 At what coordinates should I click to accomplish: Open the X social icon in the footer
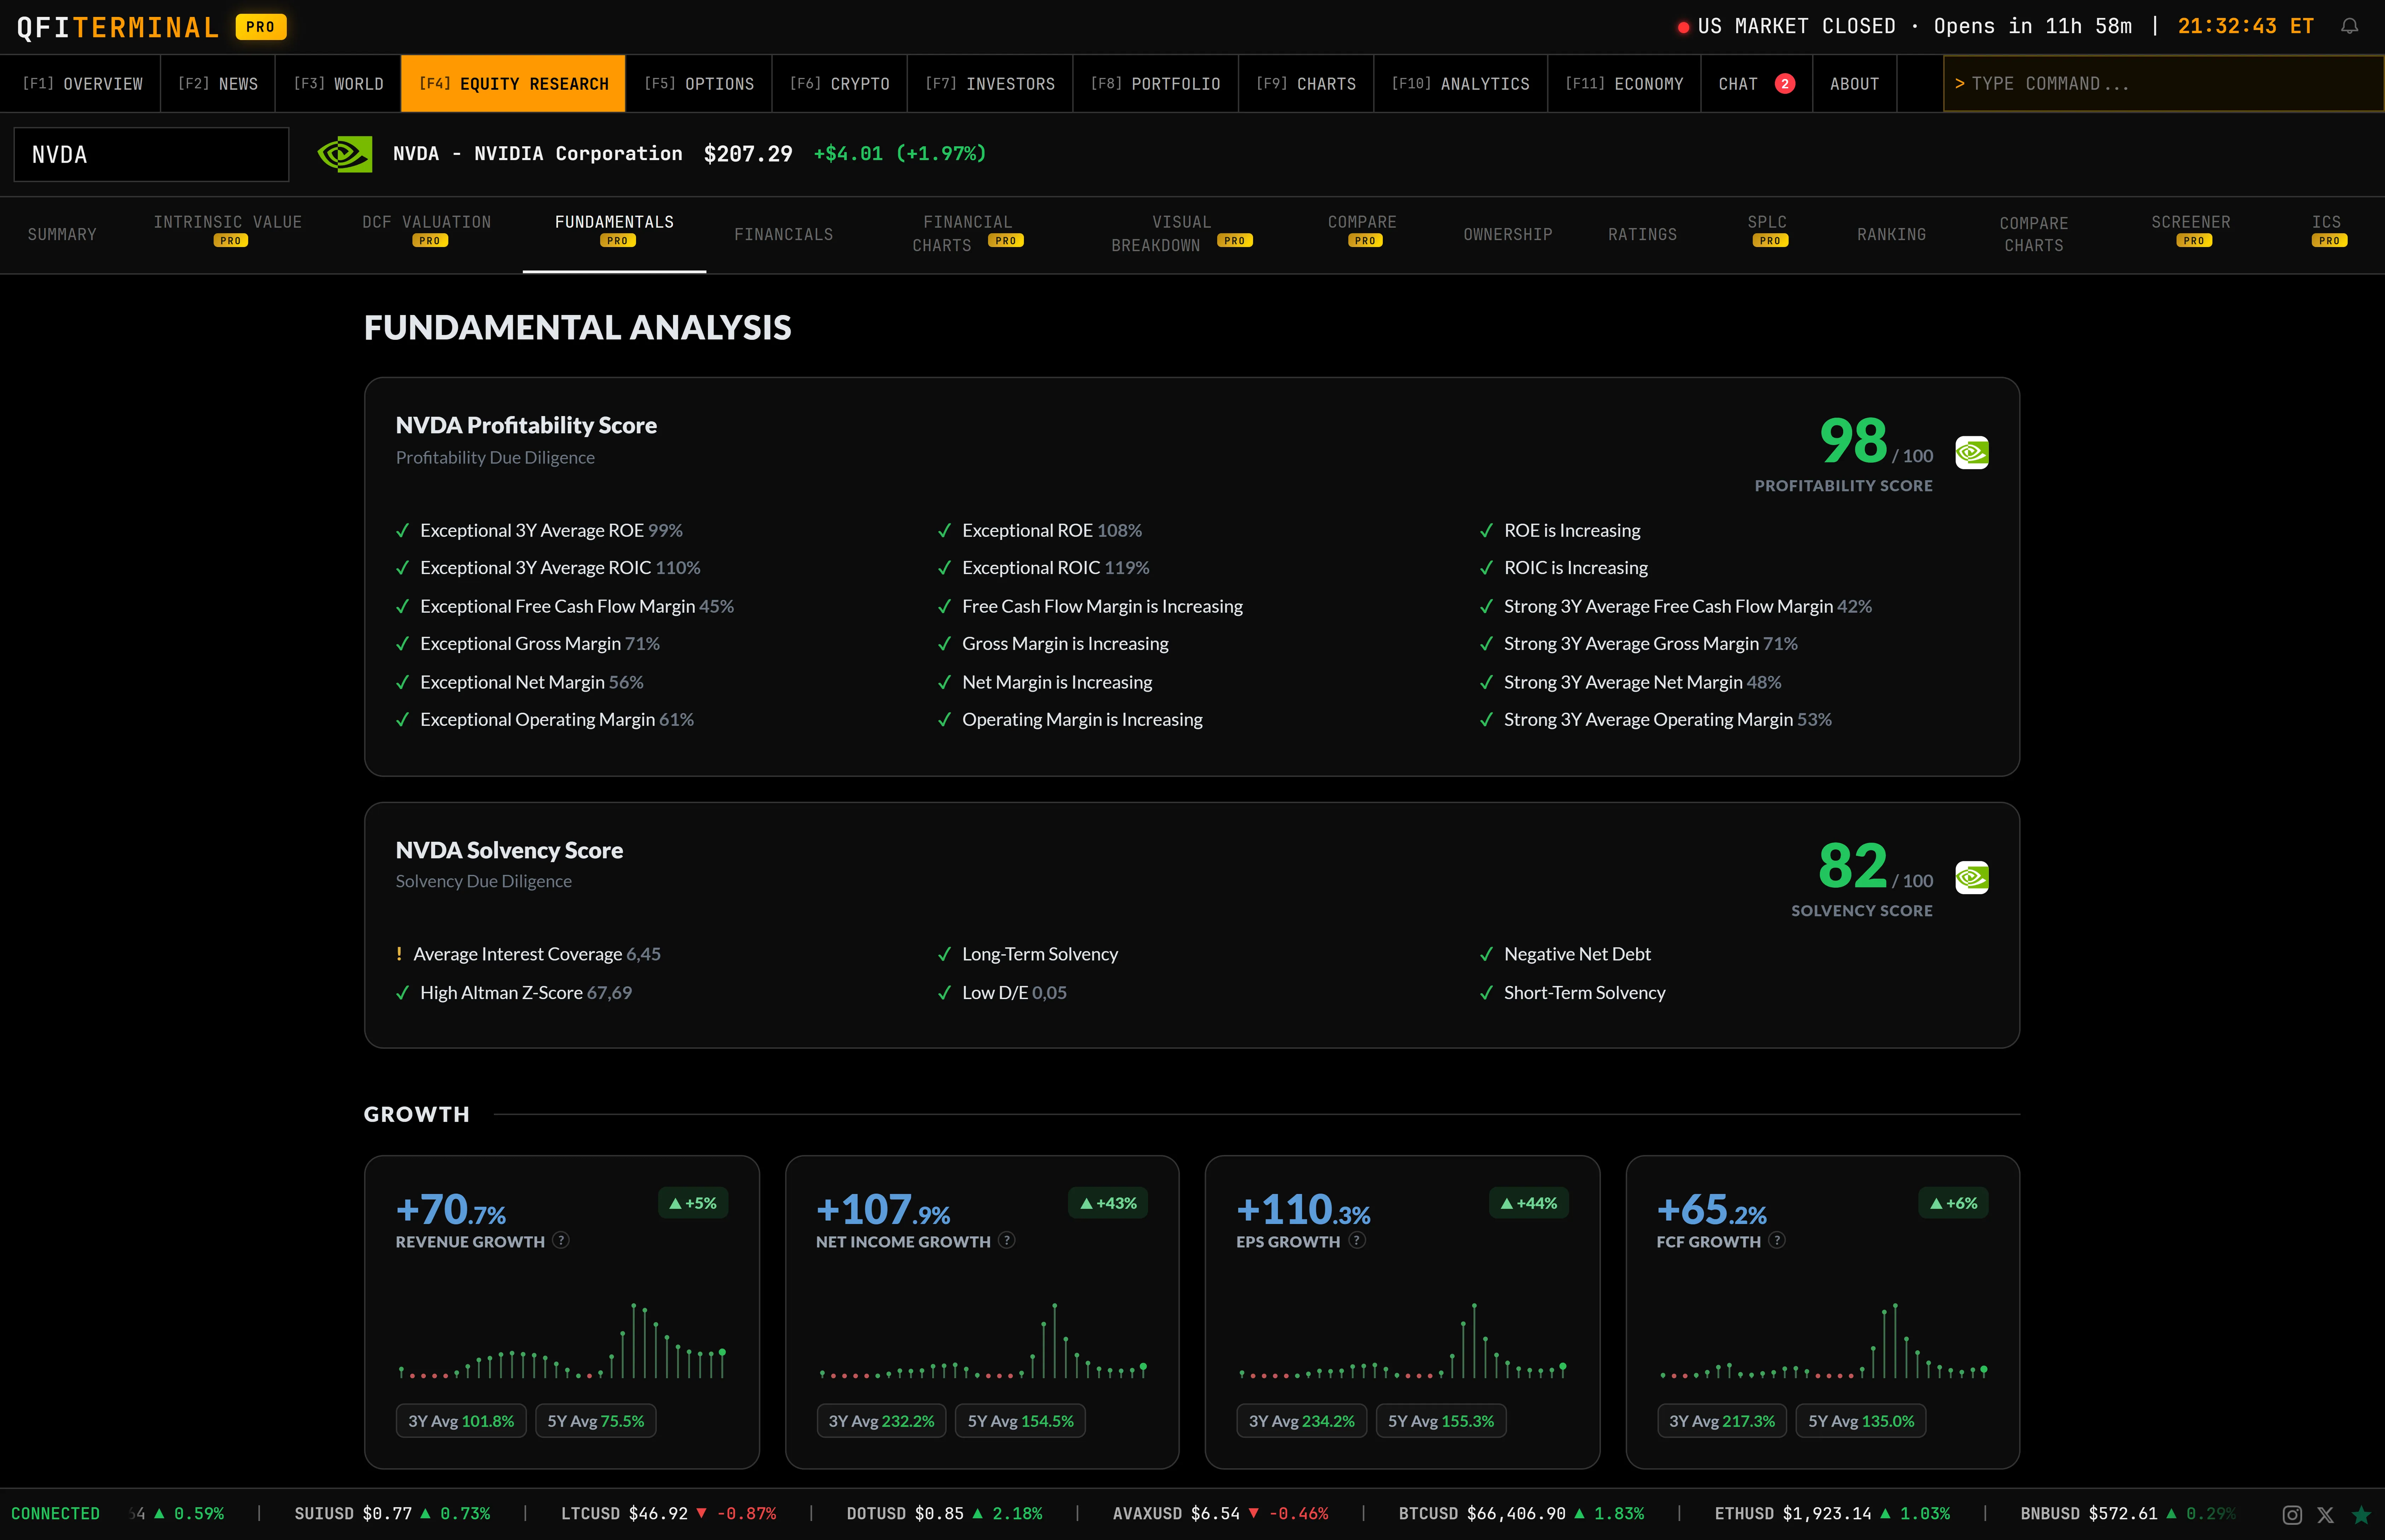pos(2326,1515)
